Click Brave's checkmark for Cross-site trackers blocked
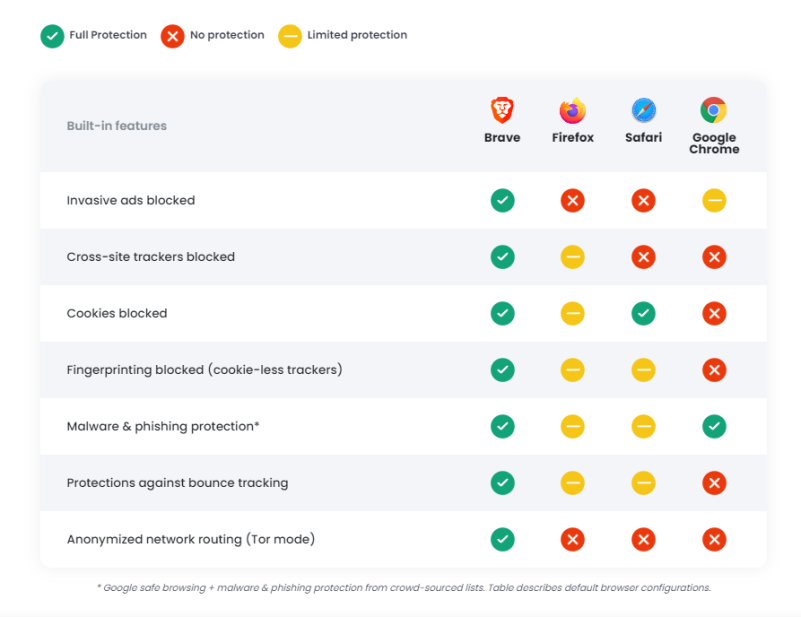801x617 pixels. (x=503, y=257)
